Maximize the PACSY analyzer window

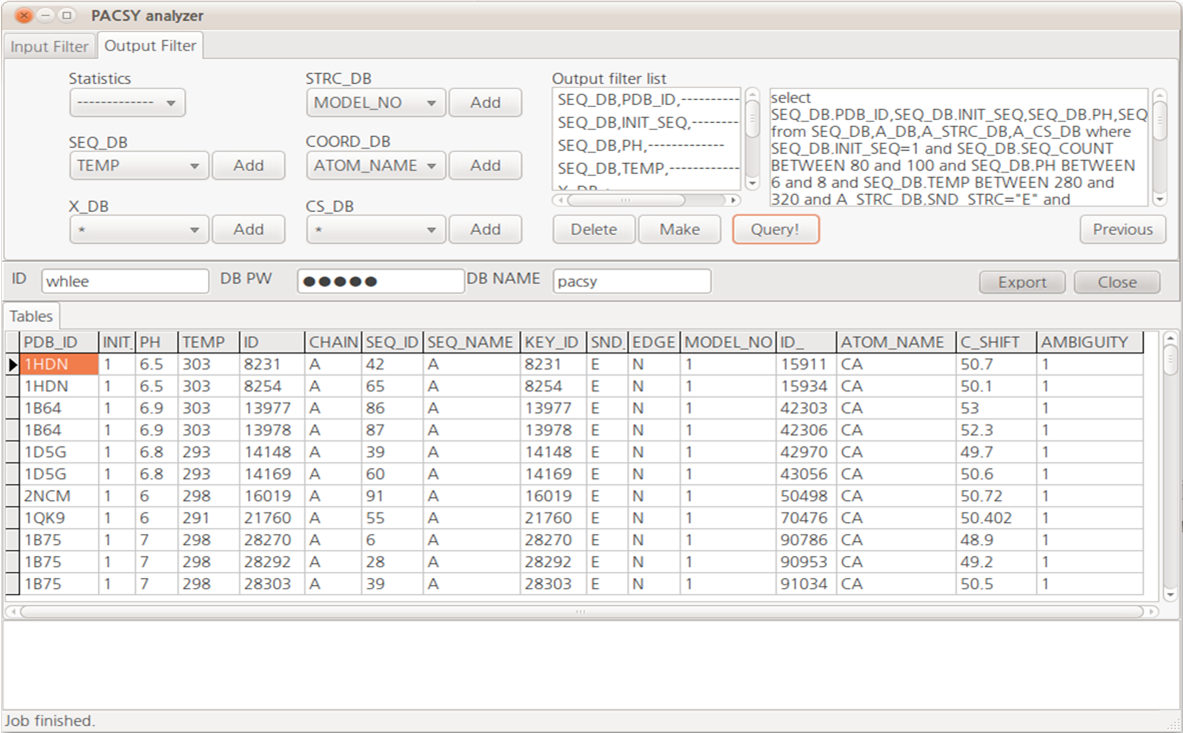66,15
